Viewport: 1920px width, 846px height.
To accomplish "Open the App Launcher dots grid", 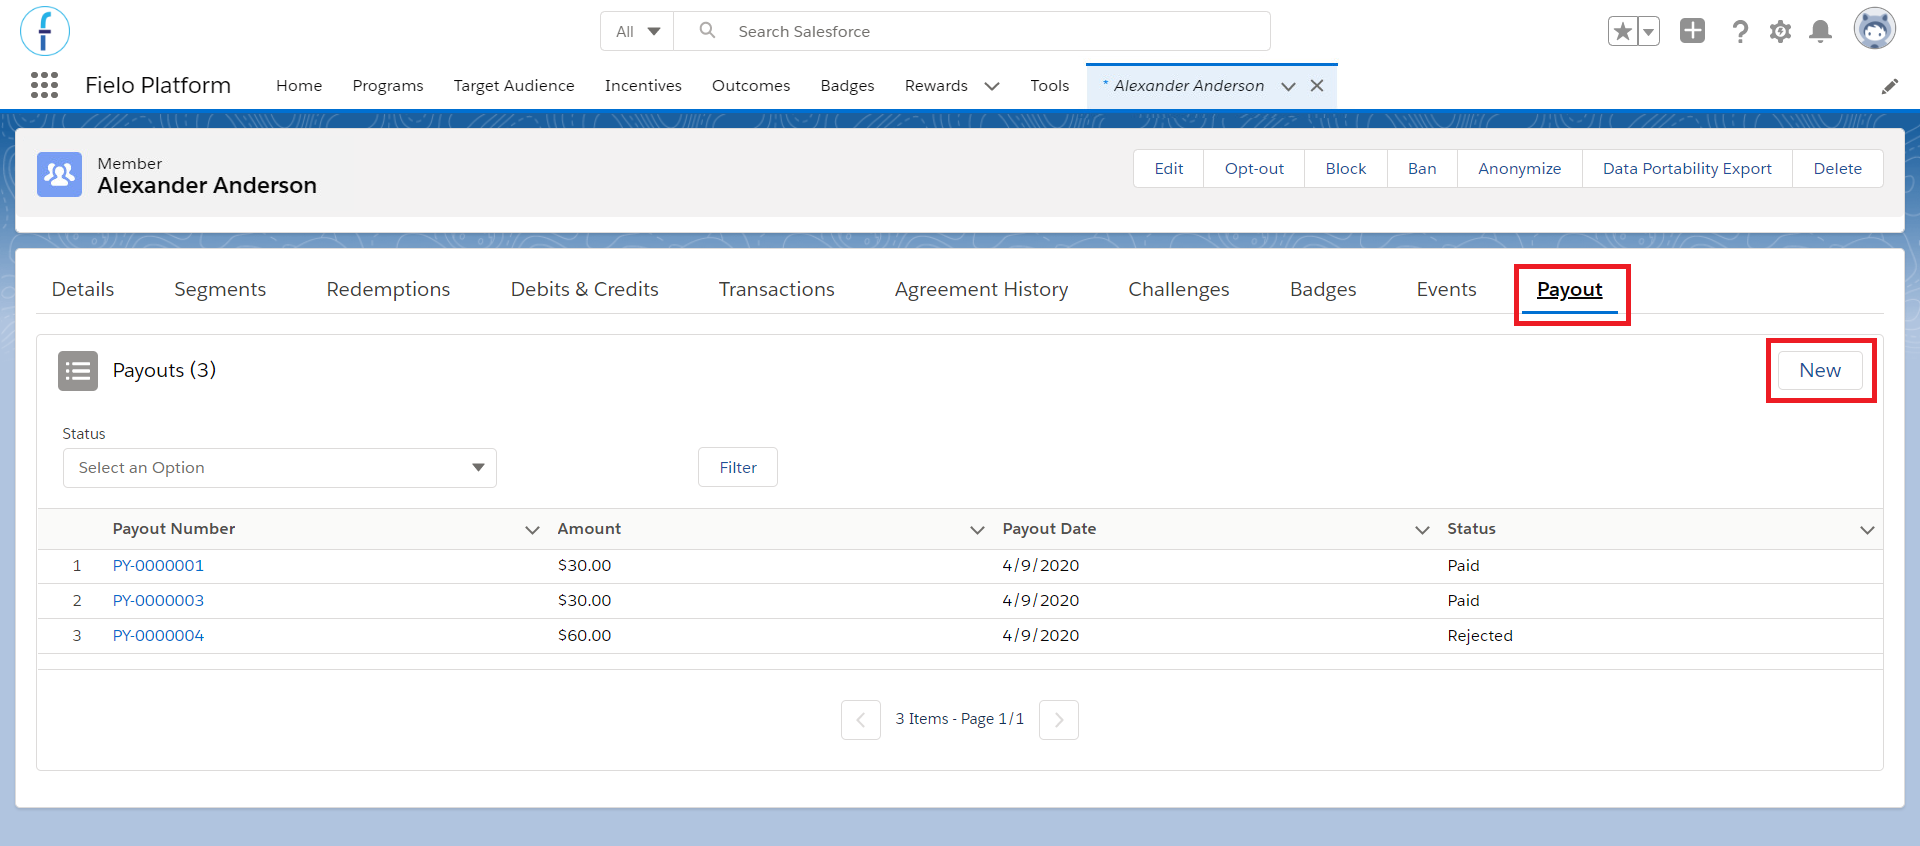I will pos(44,85).
